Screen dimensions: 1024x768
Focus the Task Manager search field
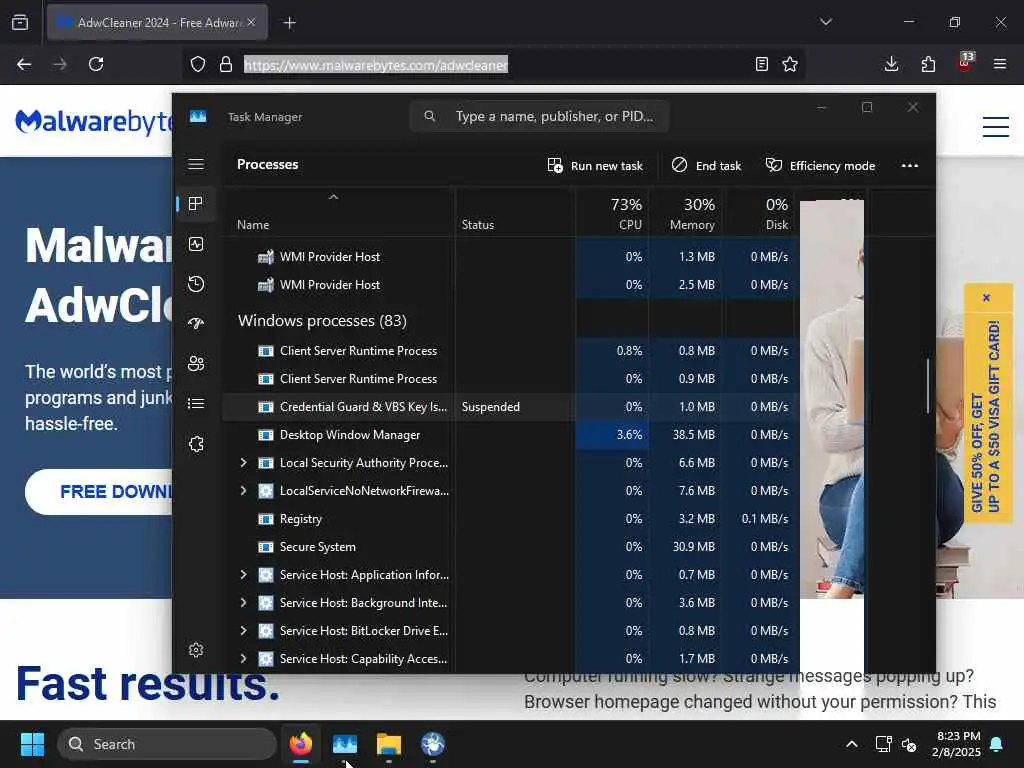tap(539, 116)
